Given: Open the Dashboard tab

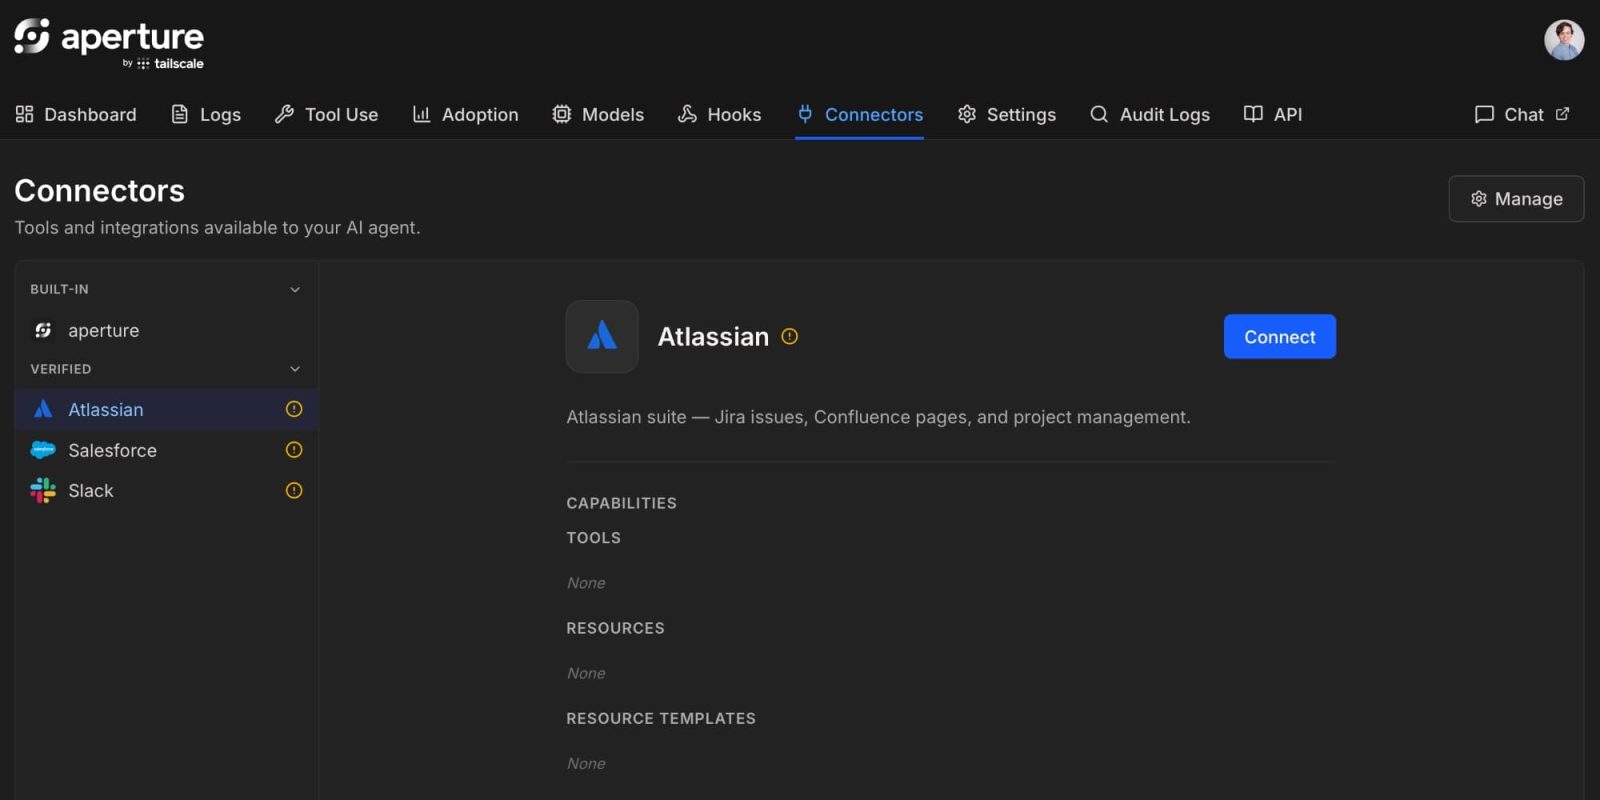Looking at the screenshot, I should [x=76, y=114].
